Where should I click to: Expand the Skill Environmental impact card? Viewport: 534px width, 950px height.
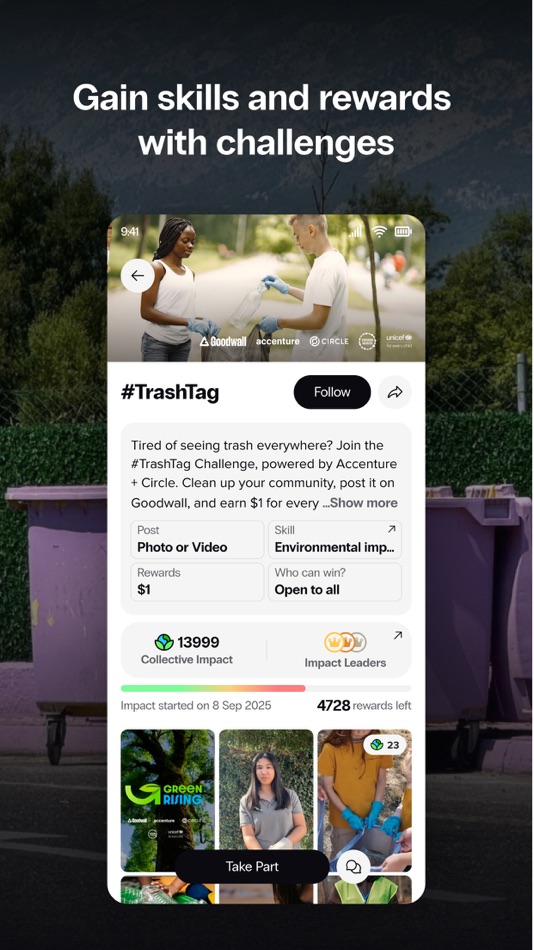tap(335, 539)
